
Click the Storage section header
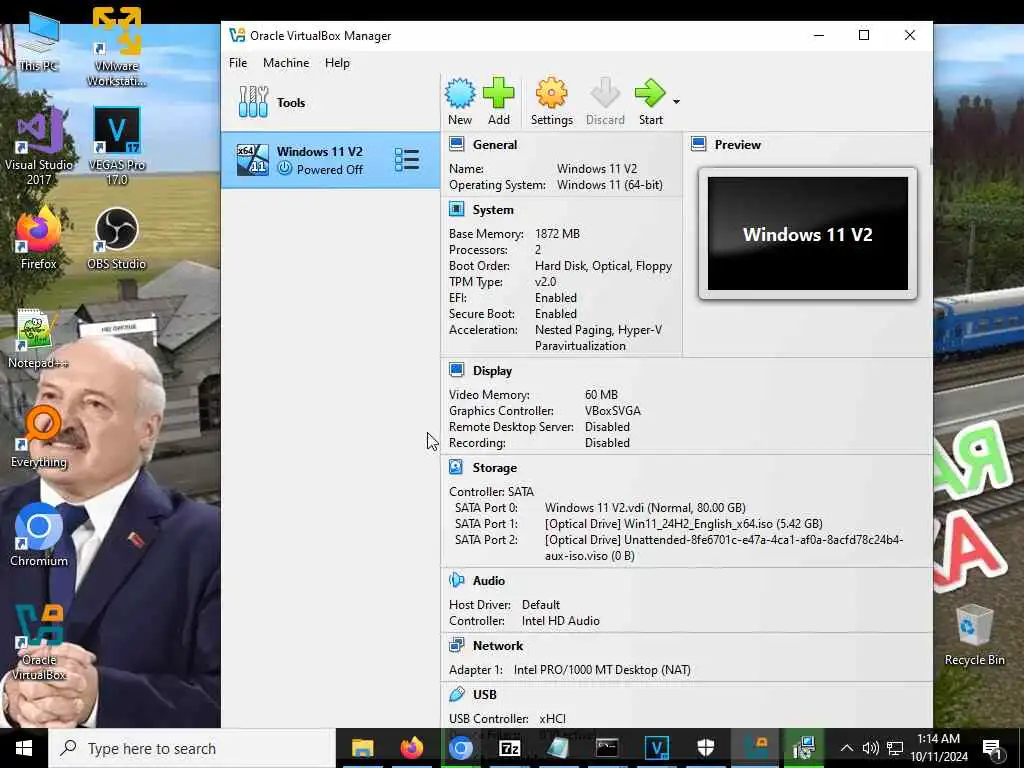click(x=494, y=468)
